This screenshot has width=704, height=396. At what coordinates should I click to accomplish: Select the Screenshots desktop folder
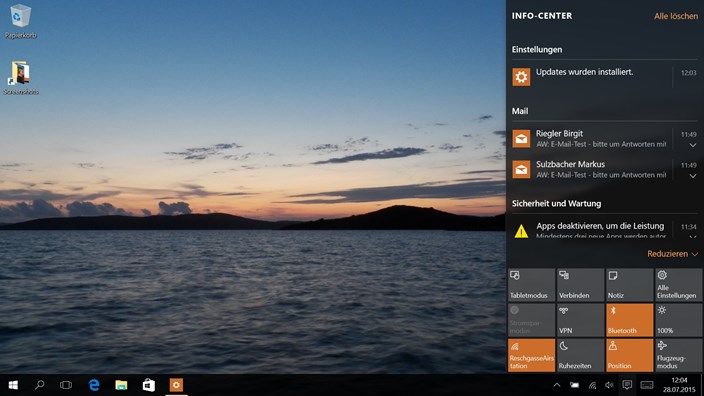point(21,78)
